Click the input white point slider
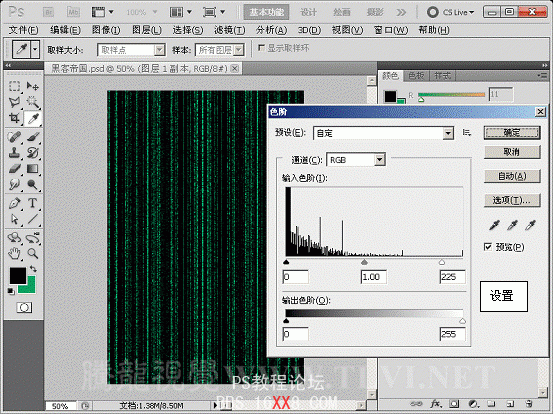 pyautogui.click(x=442, y=262)
